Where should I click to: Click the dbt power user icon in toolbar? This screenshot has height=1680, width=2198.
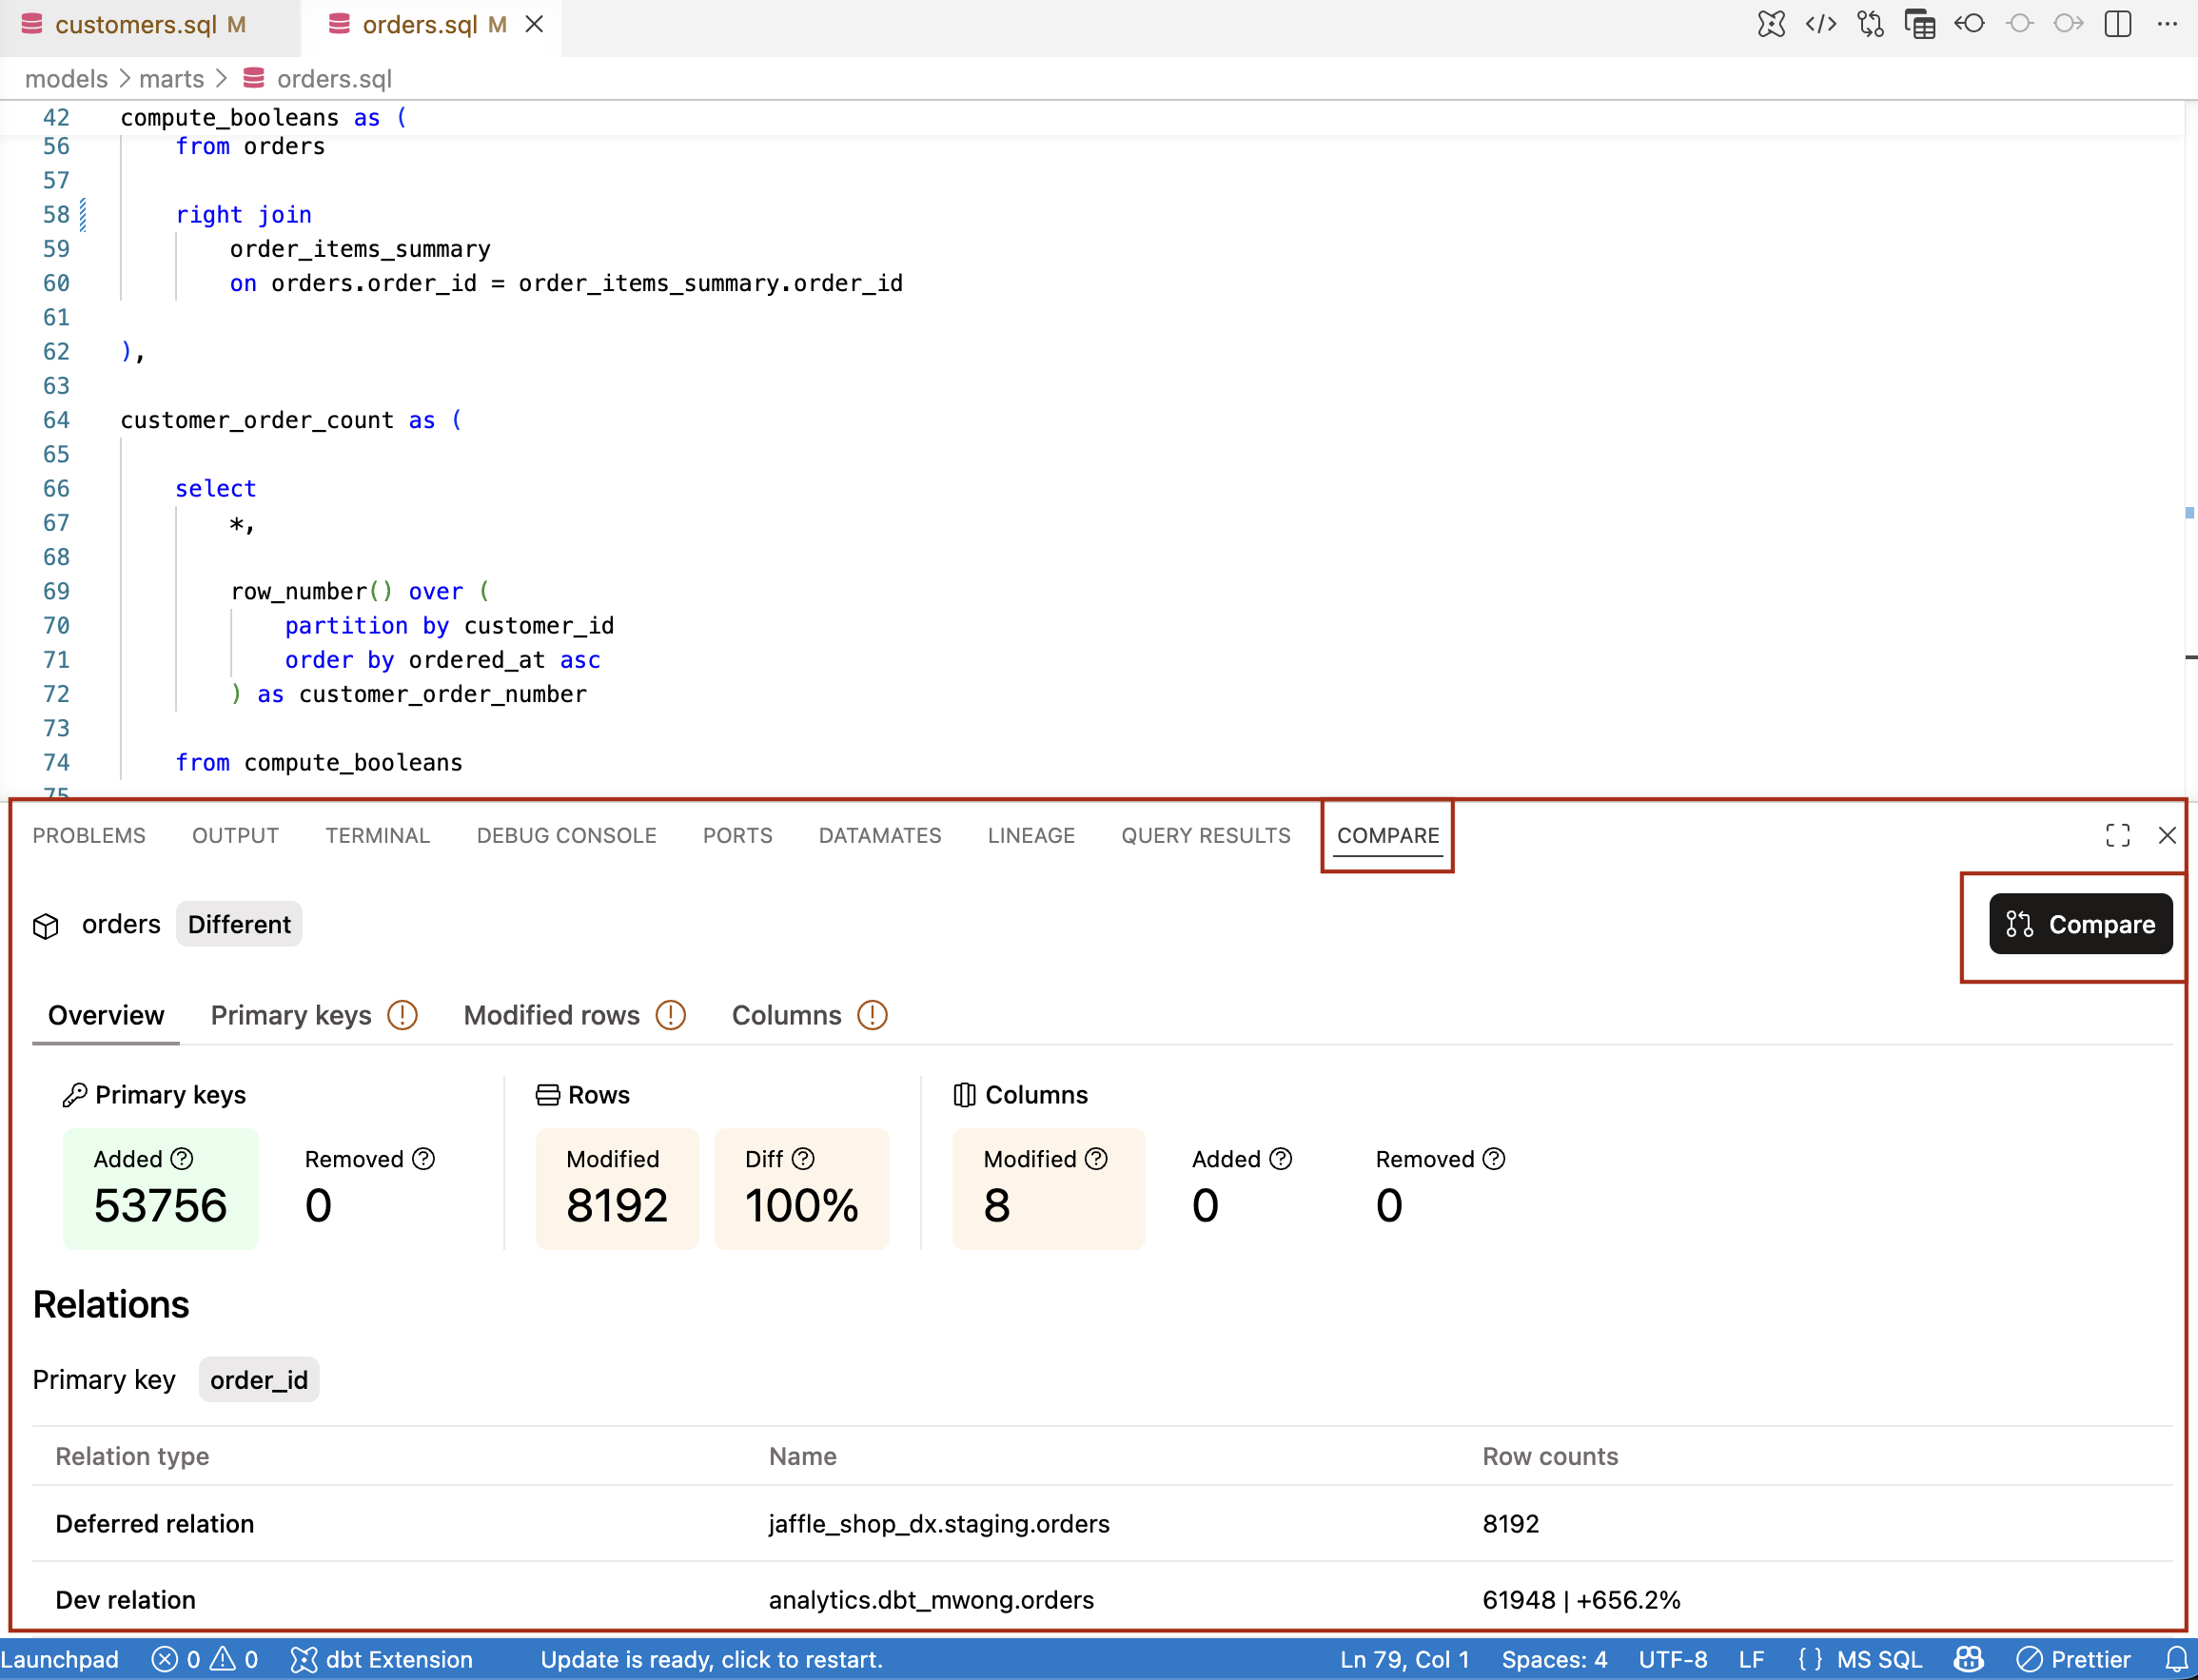(1772, 24)
